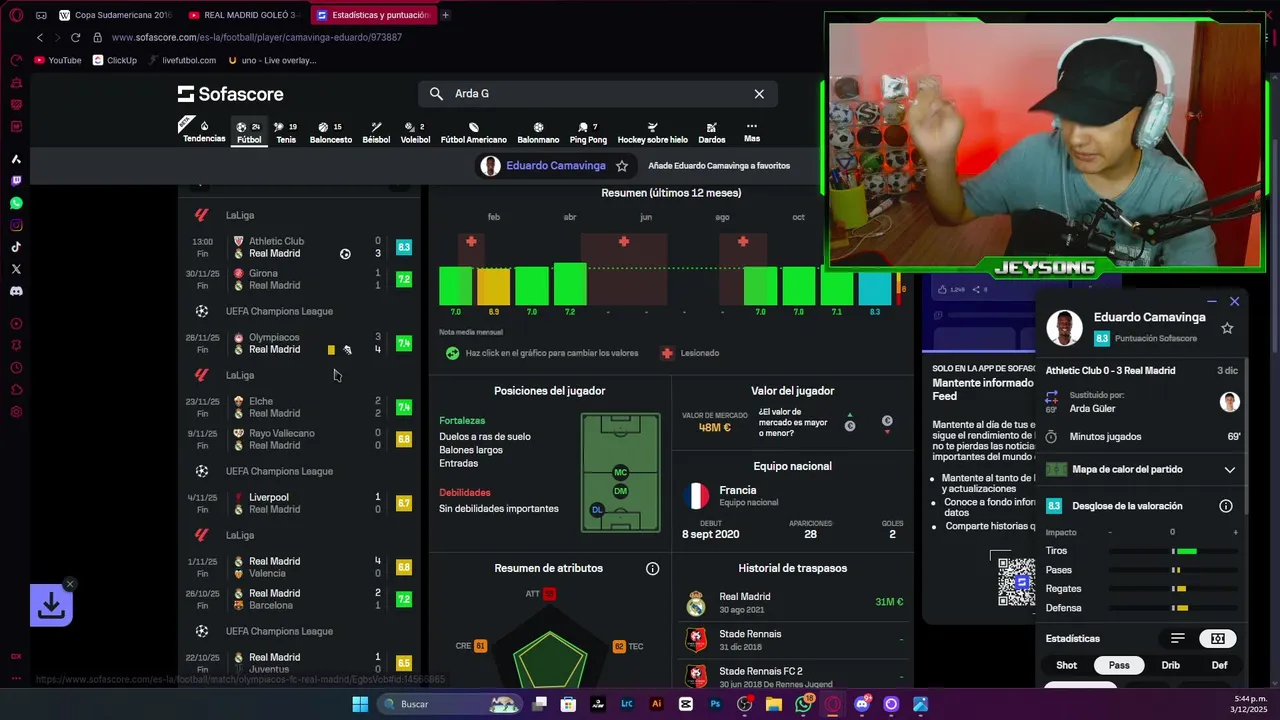Click the search field containing Arda G

pyautogui.click(x=597, y=94)
